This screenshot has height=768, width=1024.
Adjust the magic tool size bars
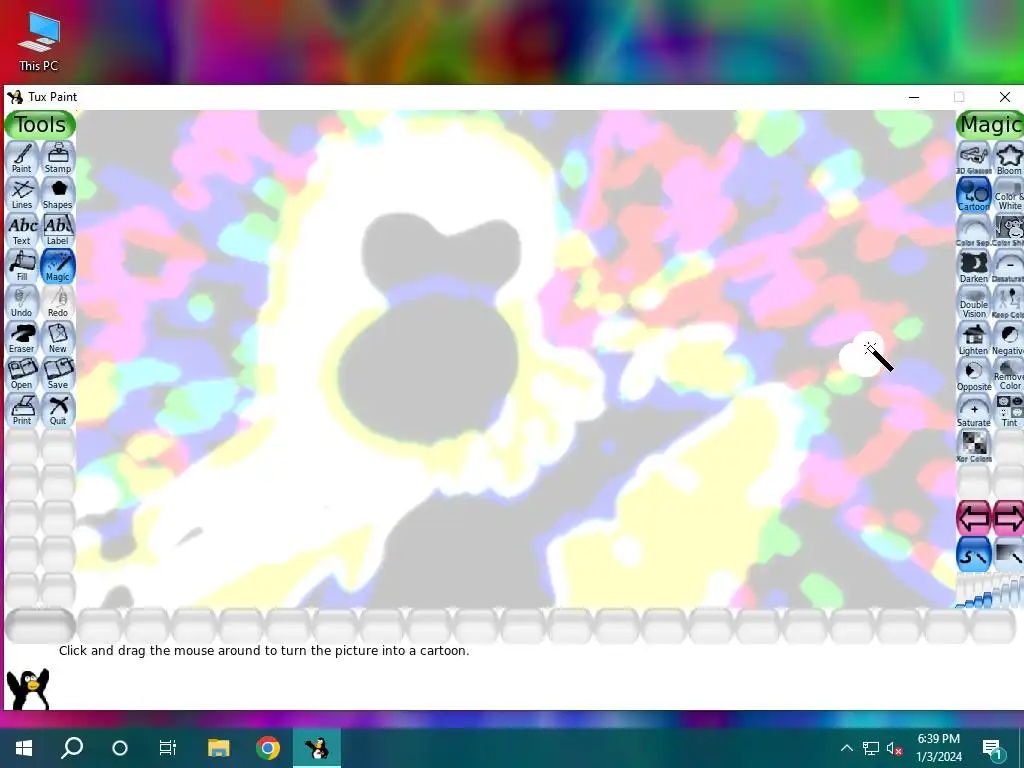coord(989,590)
